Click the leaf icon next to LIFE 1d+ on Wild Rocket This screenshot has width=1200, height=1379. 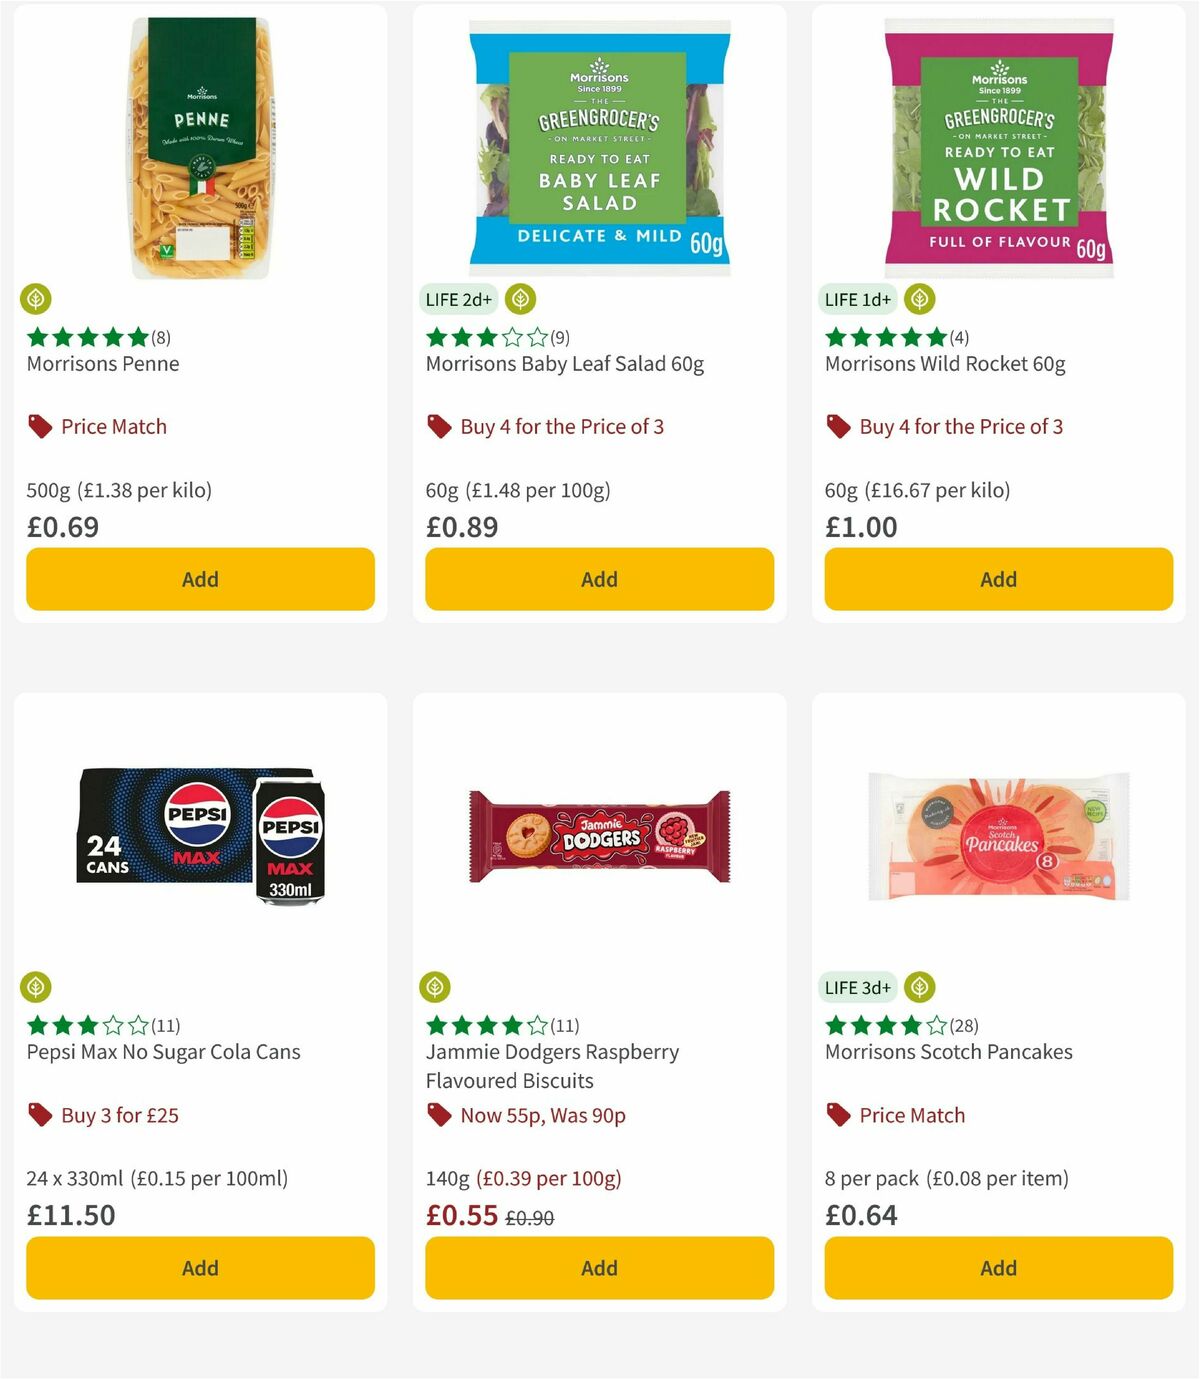[x=918, y=299]
